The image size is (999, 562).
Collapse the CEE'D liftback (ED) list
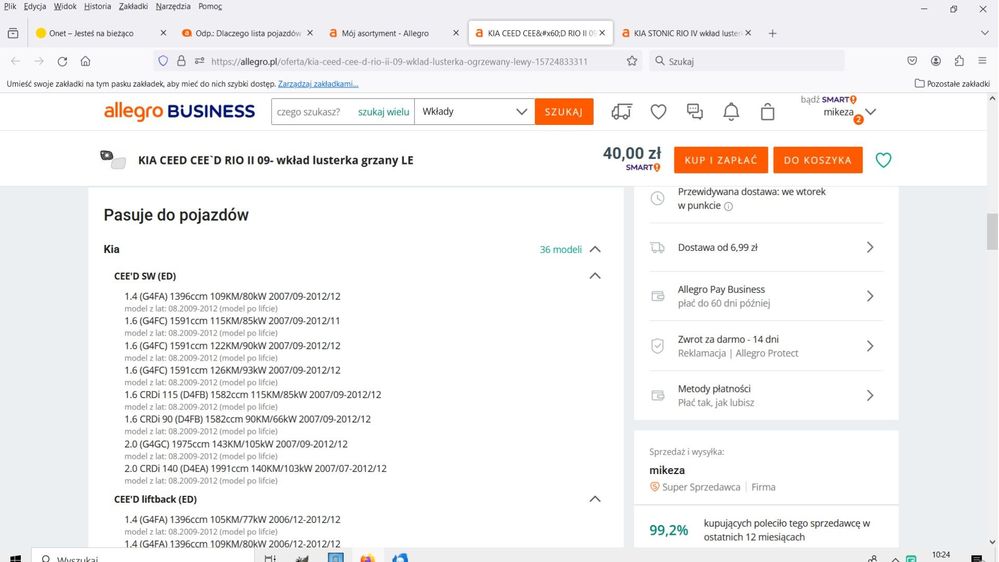point(595,499)
